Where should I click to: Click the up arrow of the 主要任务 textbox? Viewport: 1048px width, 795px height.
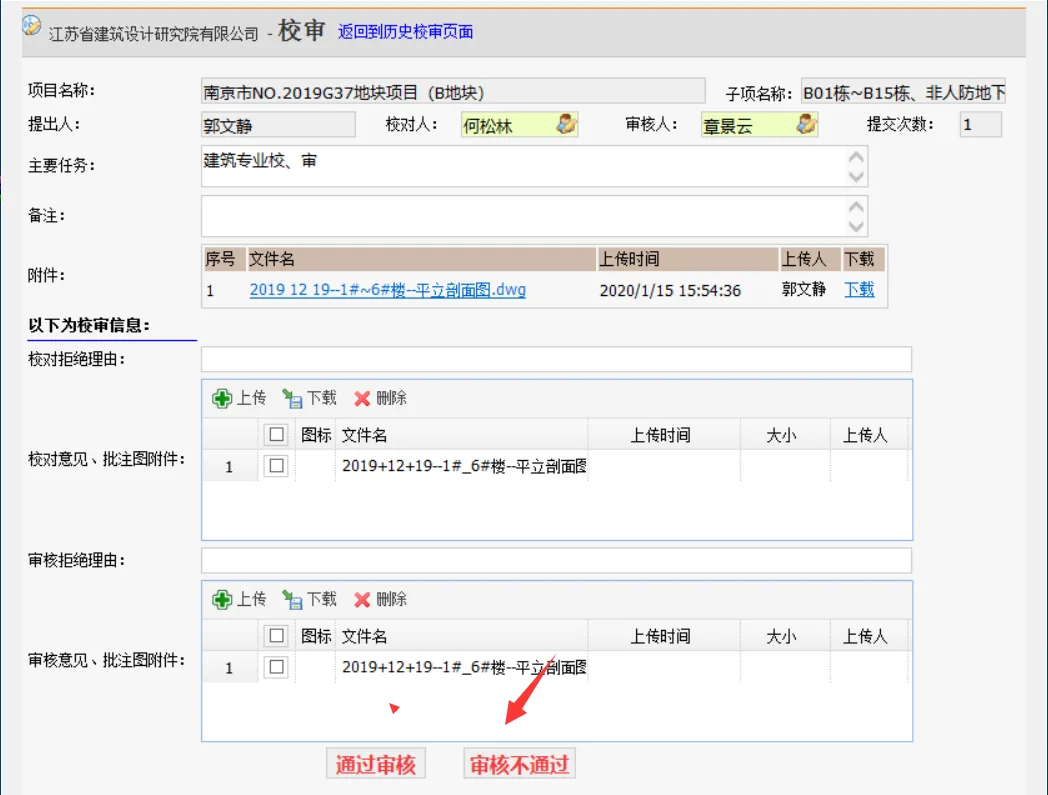coord(856,157)
